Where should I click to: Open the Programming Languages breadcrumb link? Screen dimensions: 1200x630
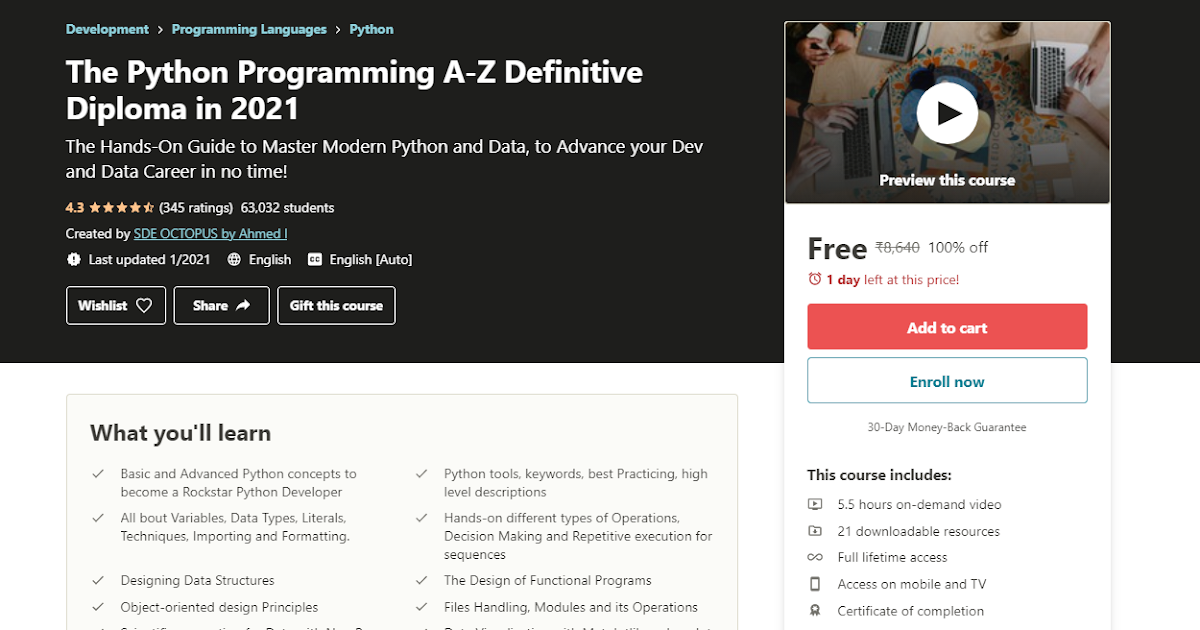[x=249, y=29]
